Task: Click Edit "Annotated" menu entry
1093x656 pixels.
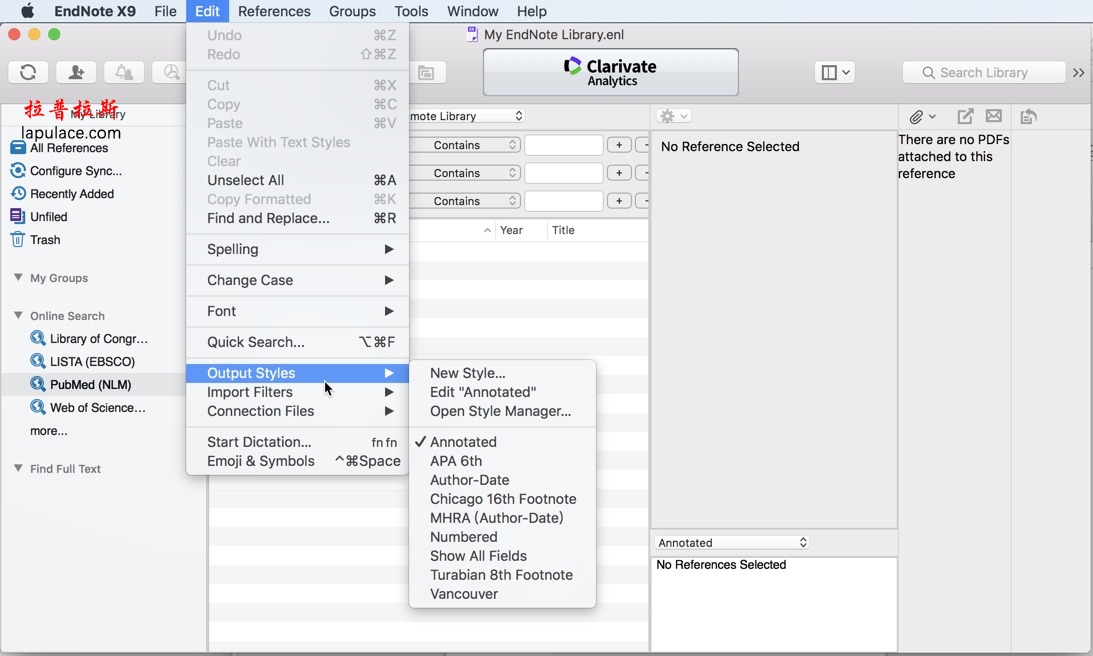Action: coord(503,392)
